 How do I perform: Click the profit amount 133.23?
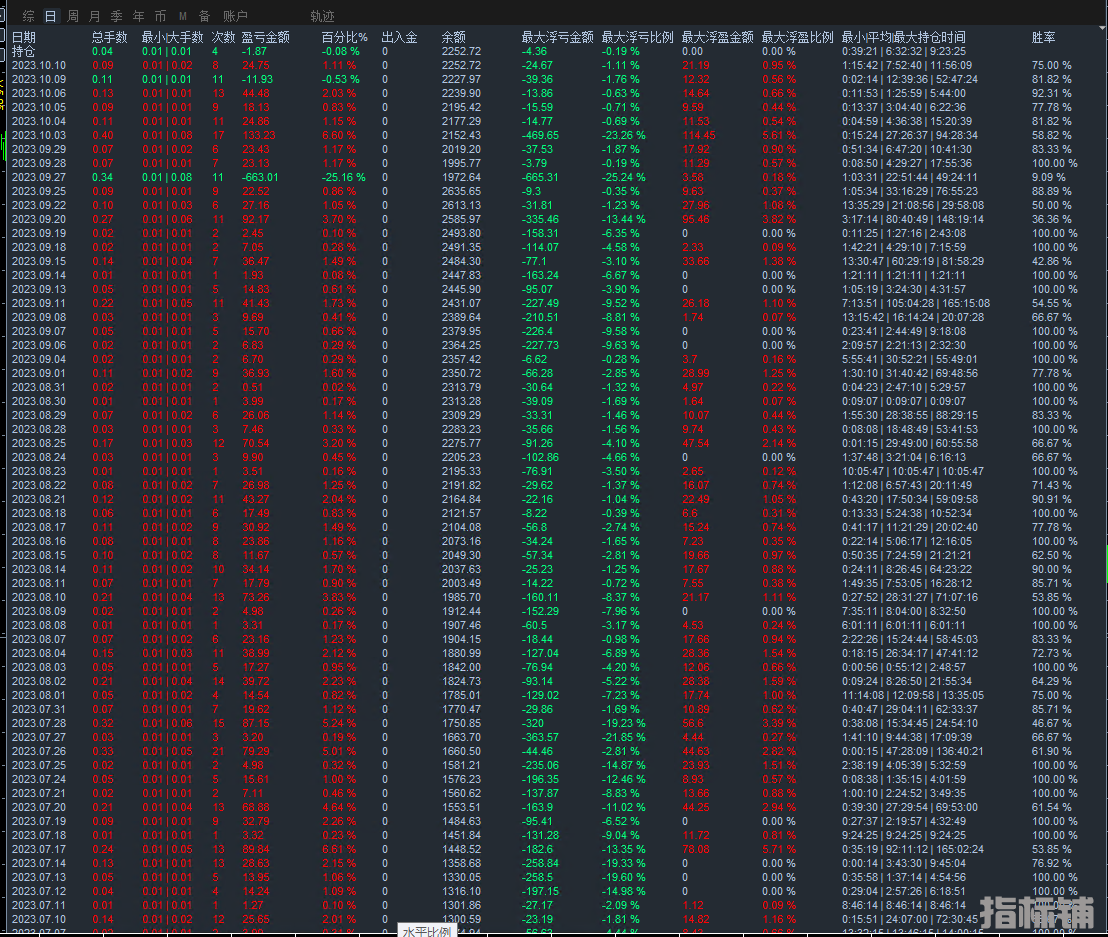click(x=259, y=135)
